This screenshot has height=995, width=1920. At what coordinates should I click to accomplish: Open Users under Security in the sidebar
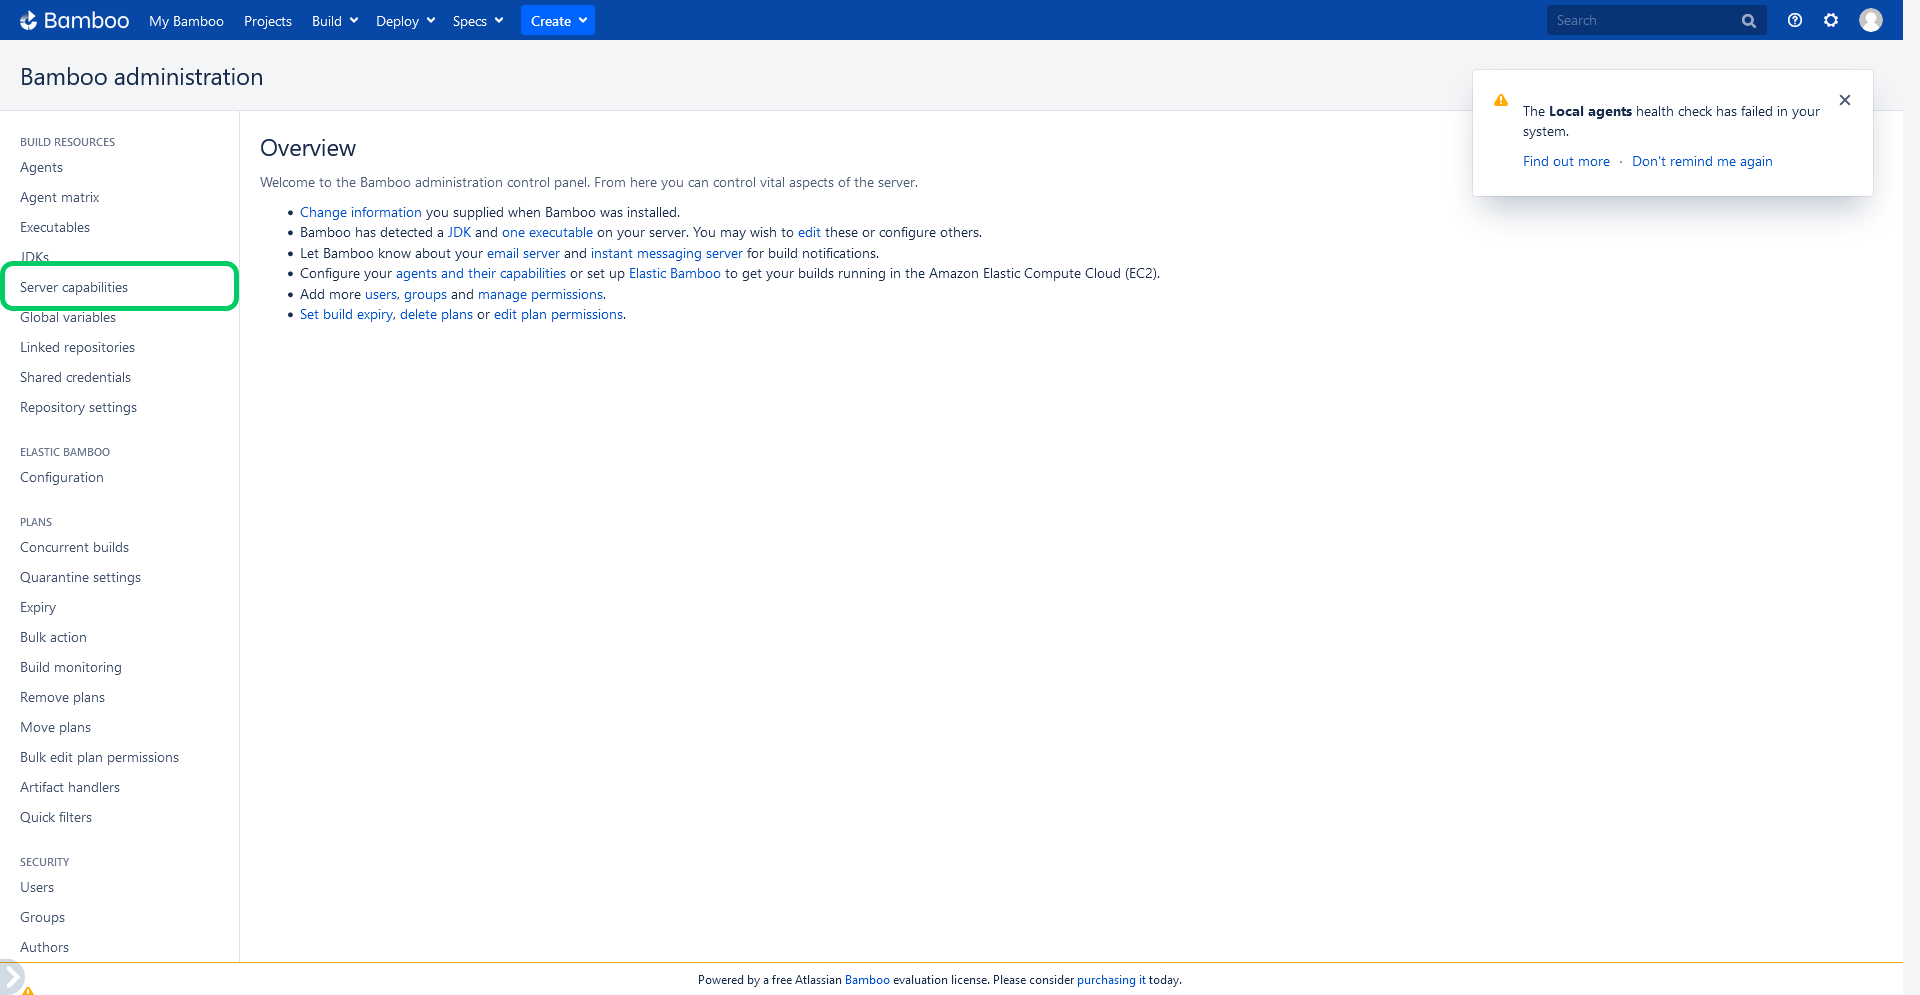[x=37, y=887]
